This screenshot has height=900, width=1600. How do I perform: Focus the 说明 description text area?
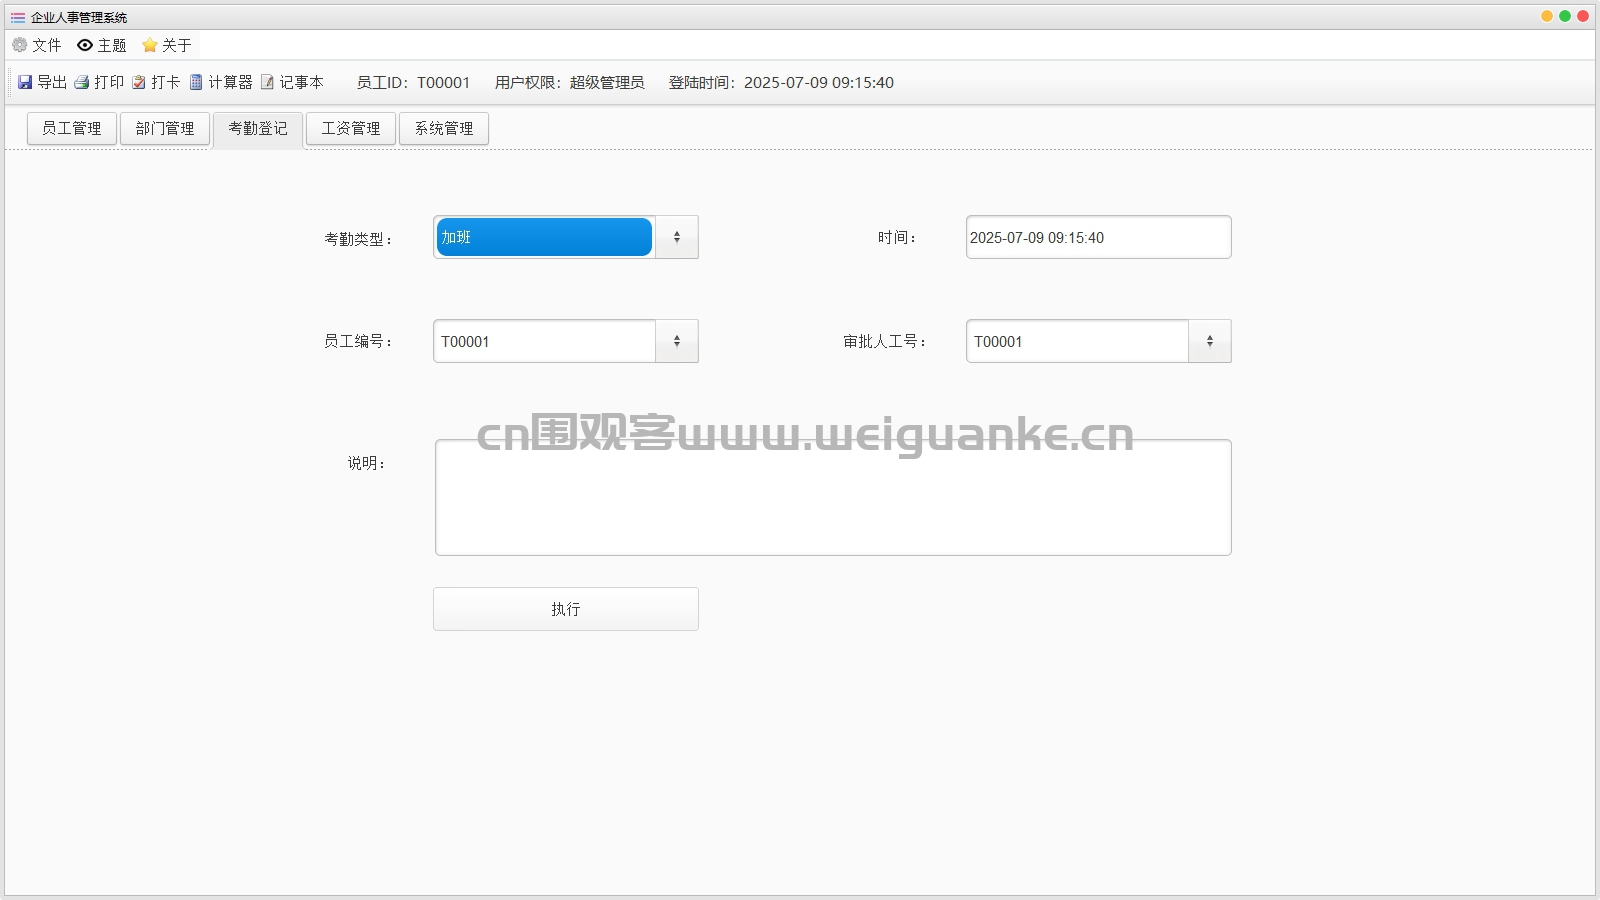click(833, 497)
